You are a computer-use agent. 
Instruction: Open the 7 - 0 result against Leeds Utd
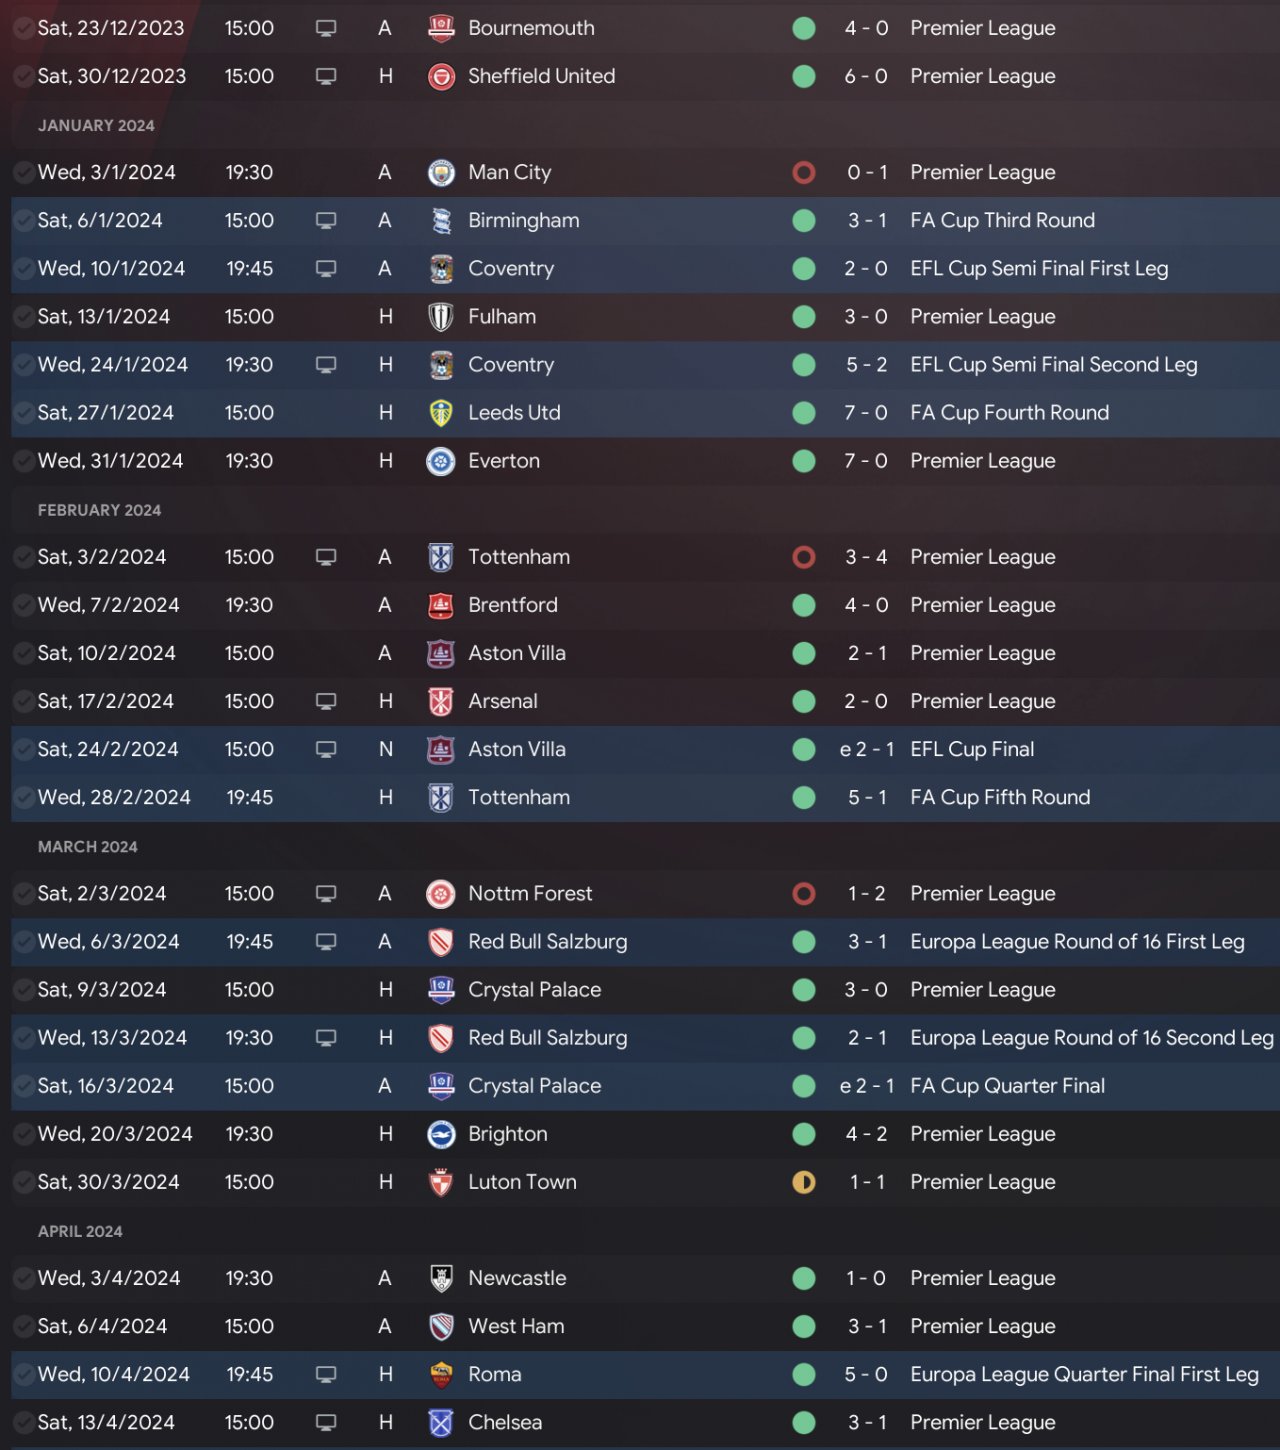[866, 413]
